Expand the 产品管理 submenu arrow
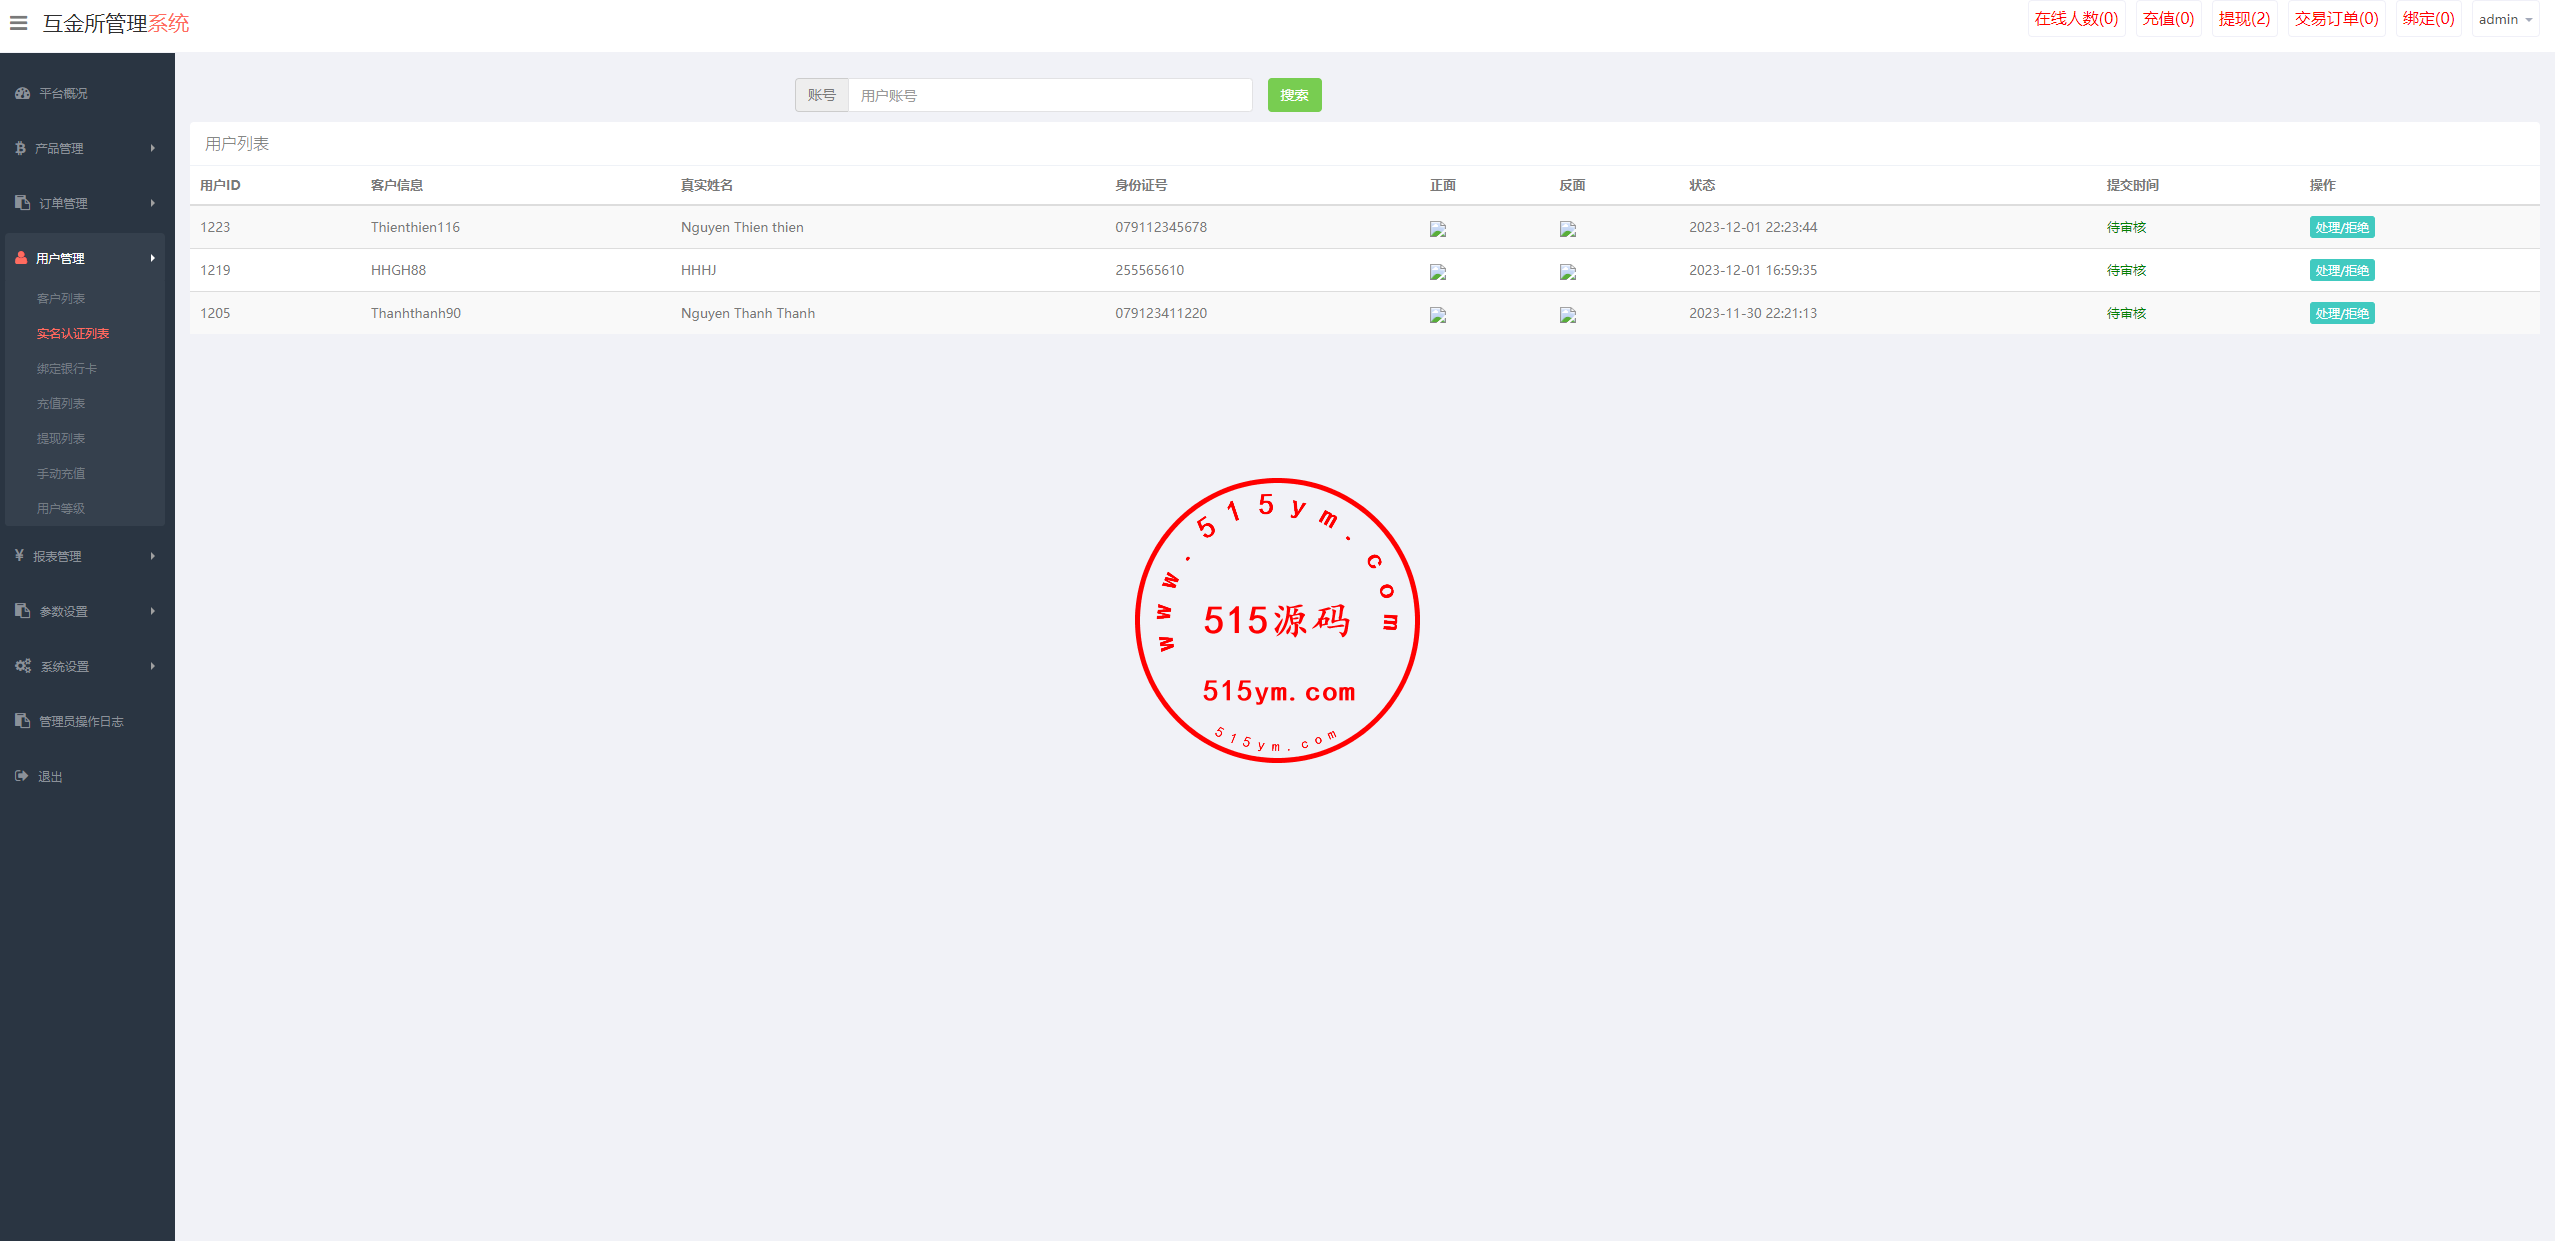This screenshot has width=2555, height=1241. click(x=153, y=148)
